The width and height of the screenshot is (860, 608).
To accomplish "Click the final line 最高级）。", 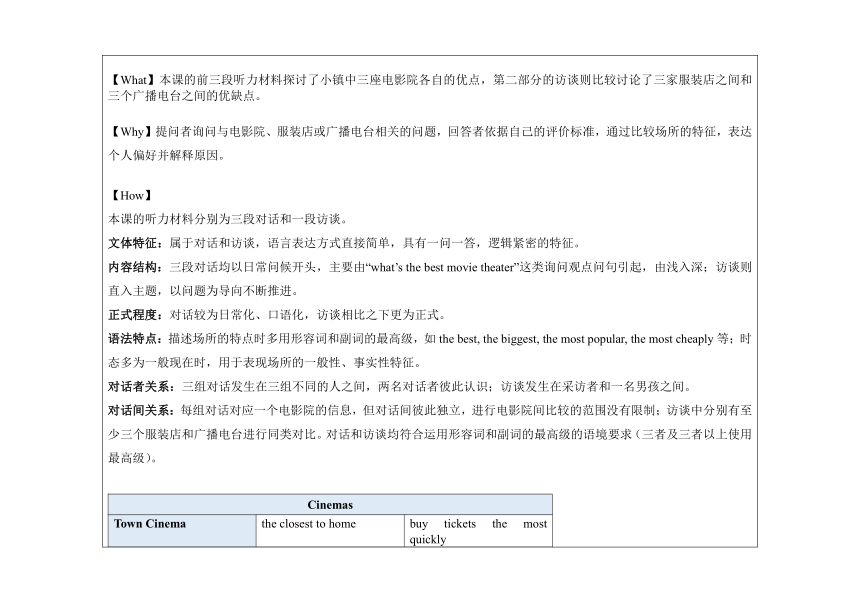I will pos(132,458).
